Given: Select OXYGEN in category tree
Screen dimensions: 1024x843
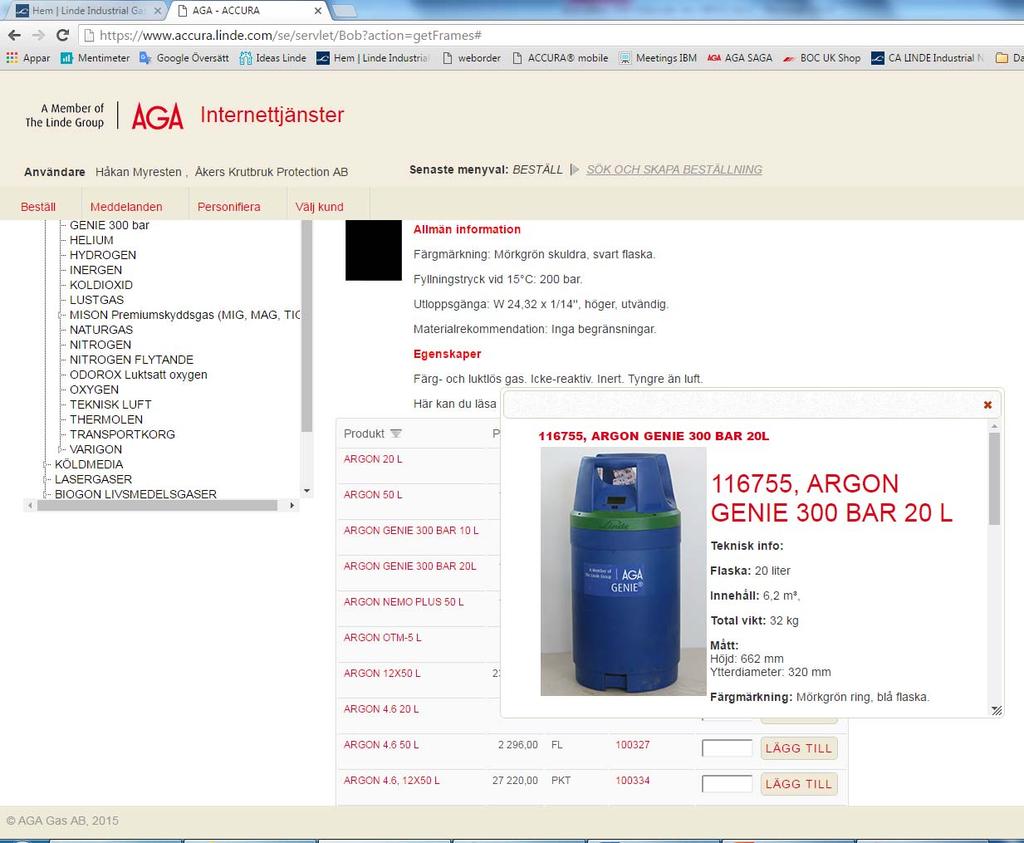Looking at the screenshot, I should 94,390.
